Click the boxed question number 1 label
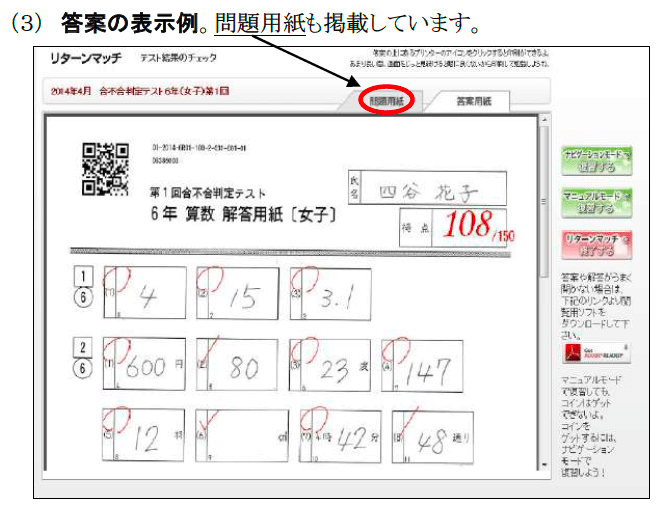This screenshot has width=665, height=515. (x=83, y=277)
